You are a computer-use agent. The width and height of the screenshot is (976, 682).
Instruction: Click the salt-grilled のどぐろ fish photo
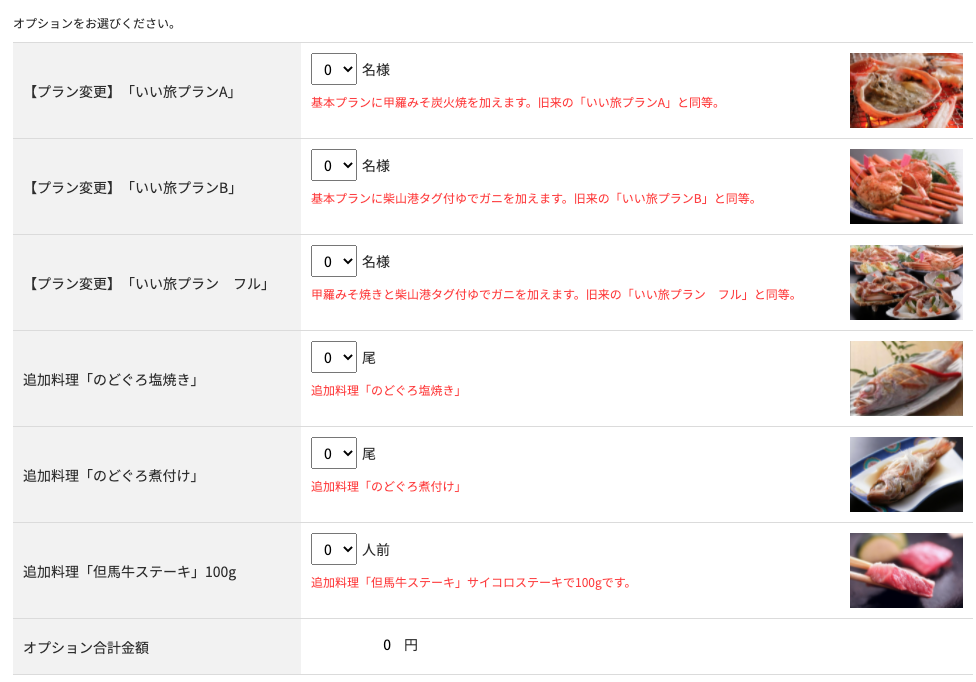click(906, 378)
